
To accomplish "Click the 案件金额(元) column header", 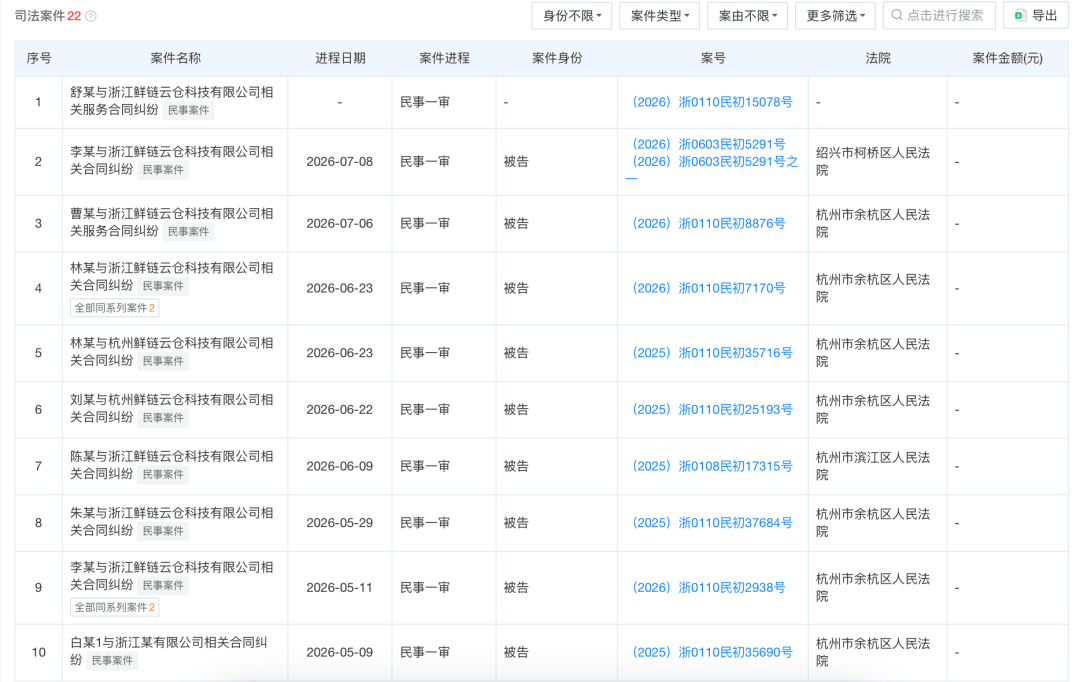I will [1007, 59].
